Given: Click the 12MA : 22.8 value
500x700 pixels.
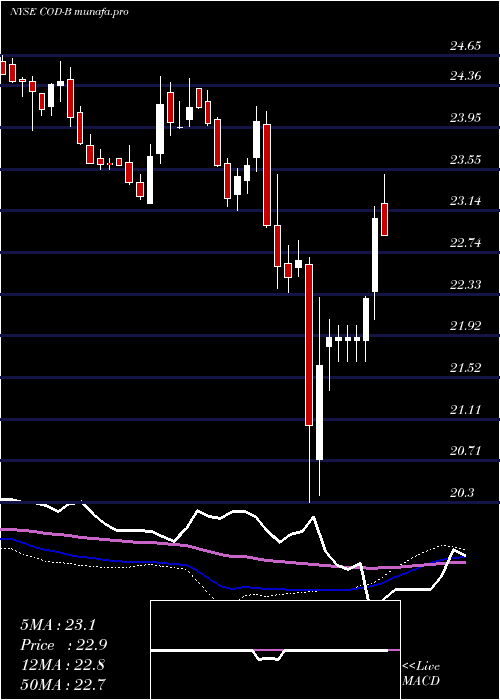Looking at the screenshot, I should pos(62,665).
